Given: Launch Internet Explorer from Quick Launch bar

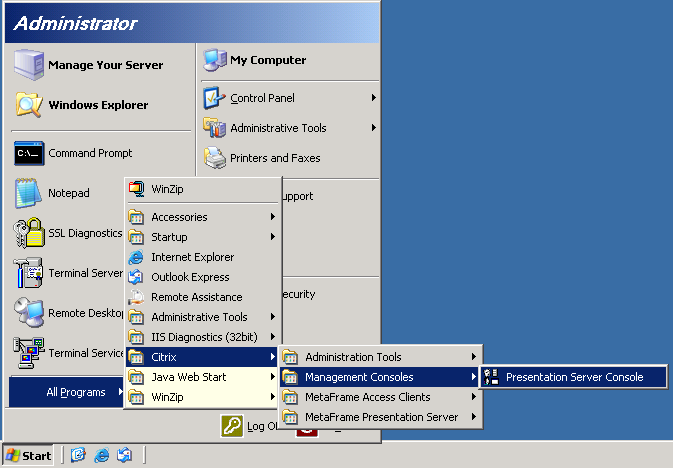Looking at the screenshot, I should 102,455.
